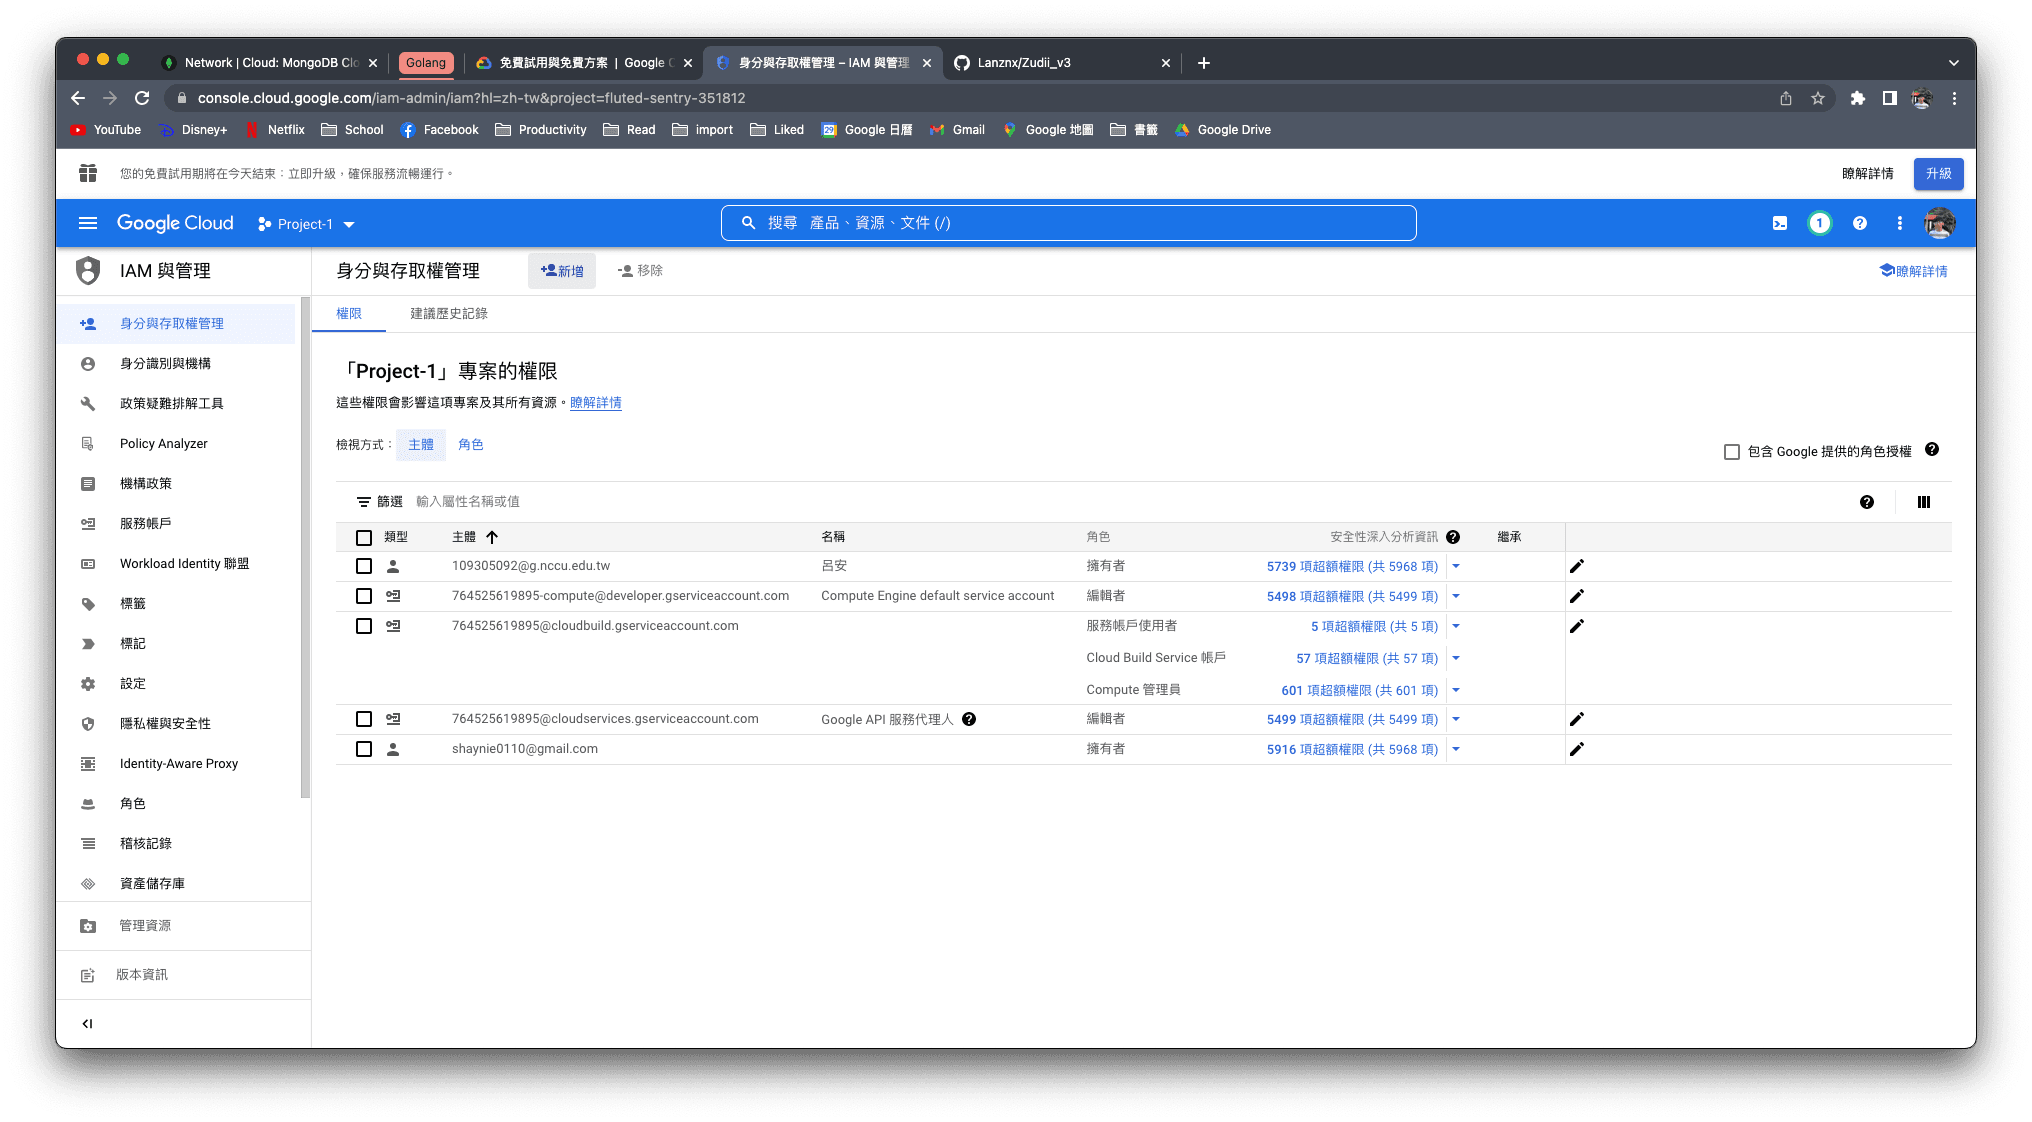Click the Google Cloud search box
This screenshot has height=1122, width=2032.
point(1068,223)
